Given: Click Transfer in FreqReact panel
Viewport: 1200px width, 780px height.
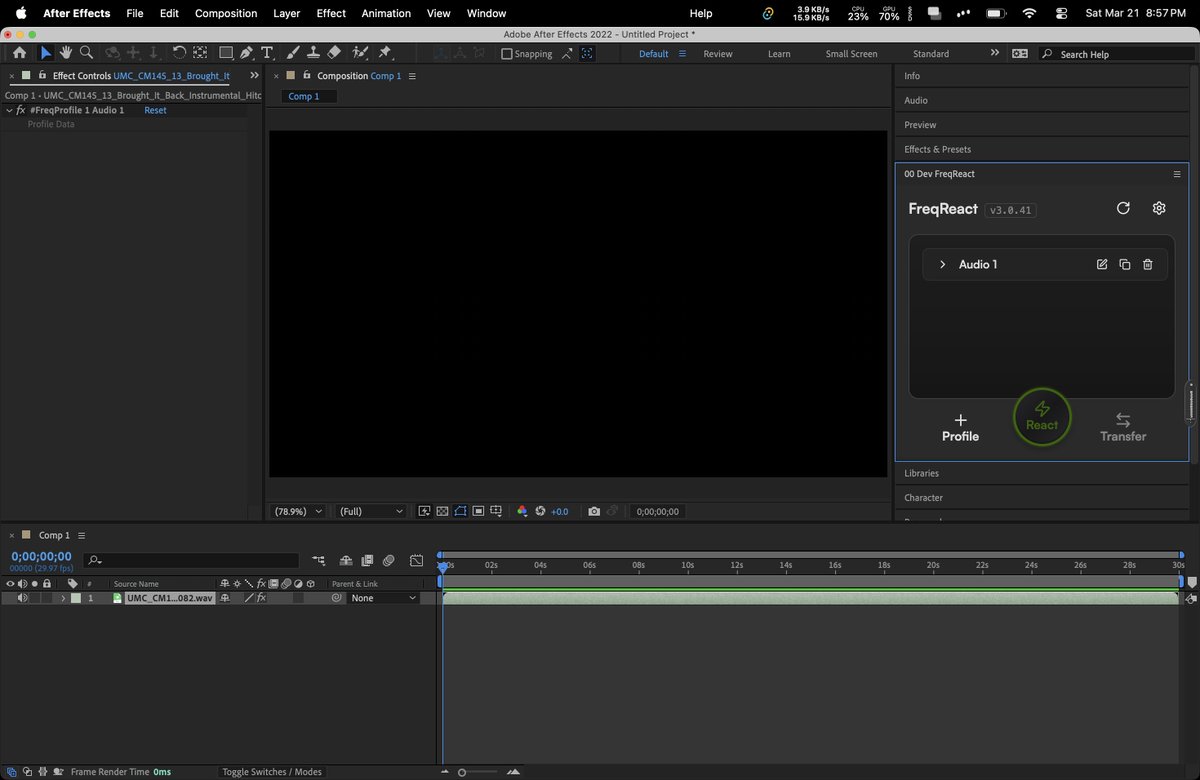Looking at the screenshot, I should pyautogui.click(x=1123, y=428).
